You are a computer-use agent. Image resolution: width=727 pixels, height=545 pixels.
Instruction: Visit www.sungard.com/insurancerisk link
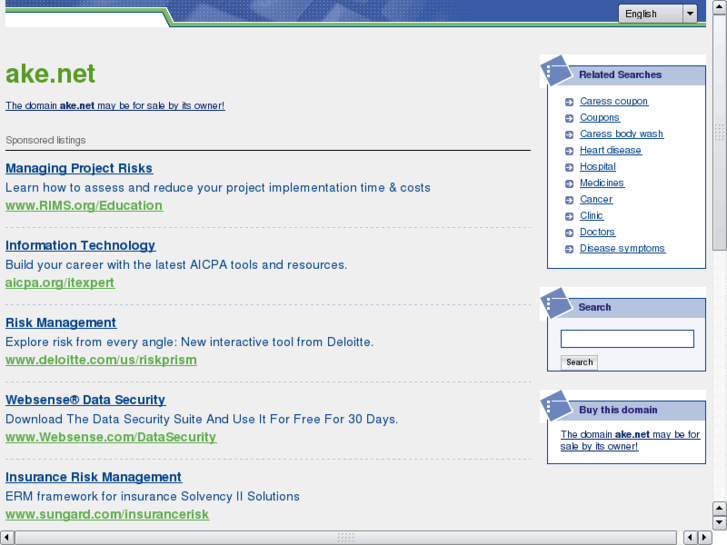coord(107,514)
